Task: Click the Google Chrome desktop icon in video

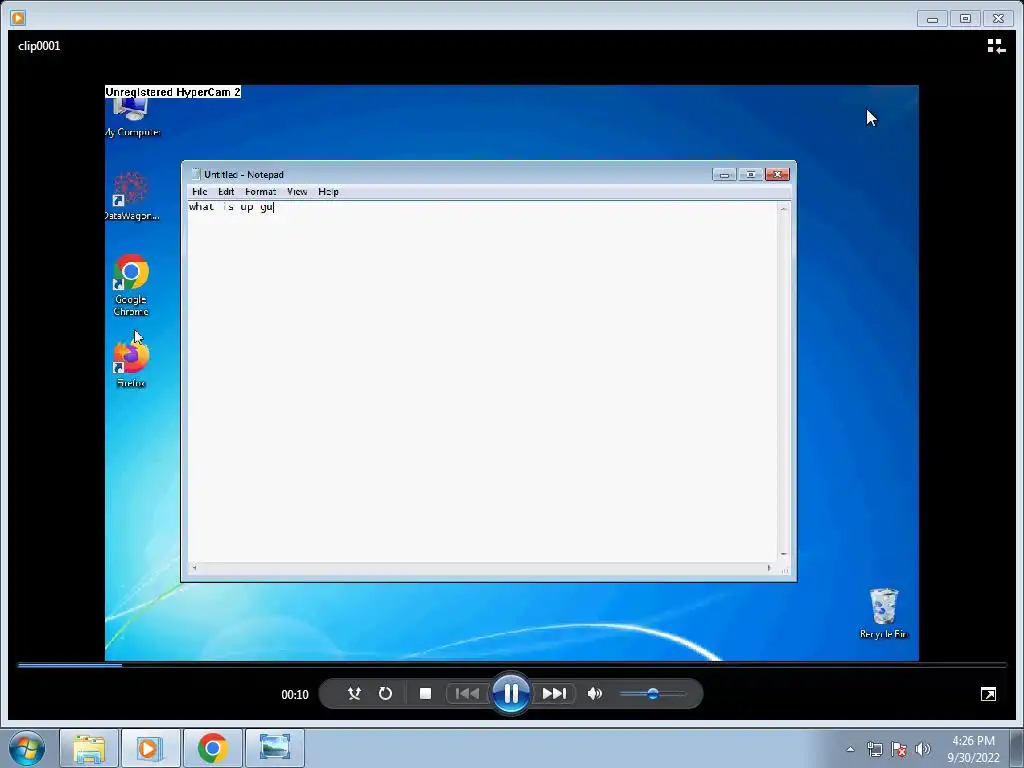Action: tap(131, 285)
